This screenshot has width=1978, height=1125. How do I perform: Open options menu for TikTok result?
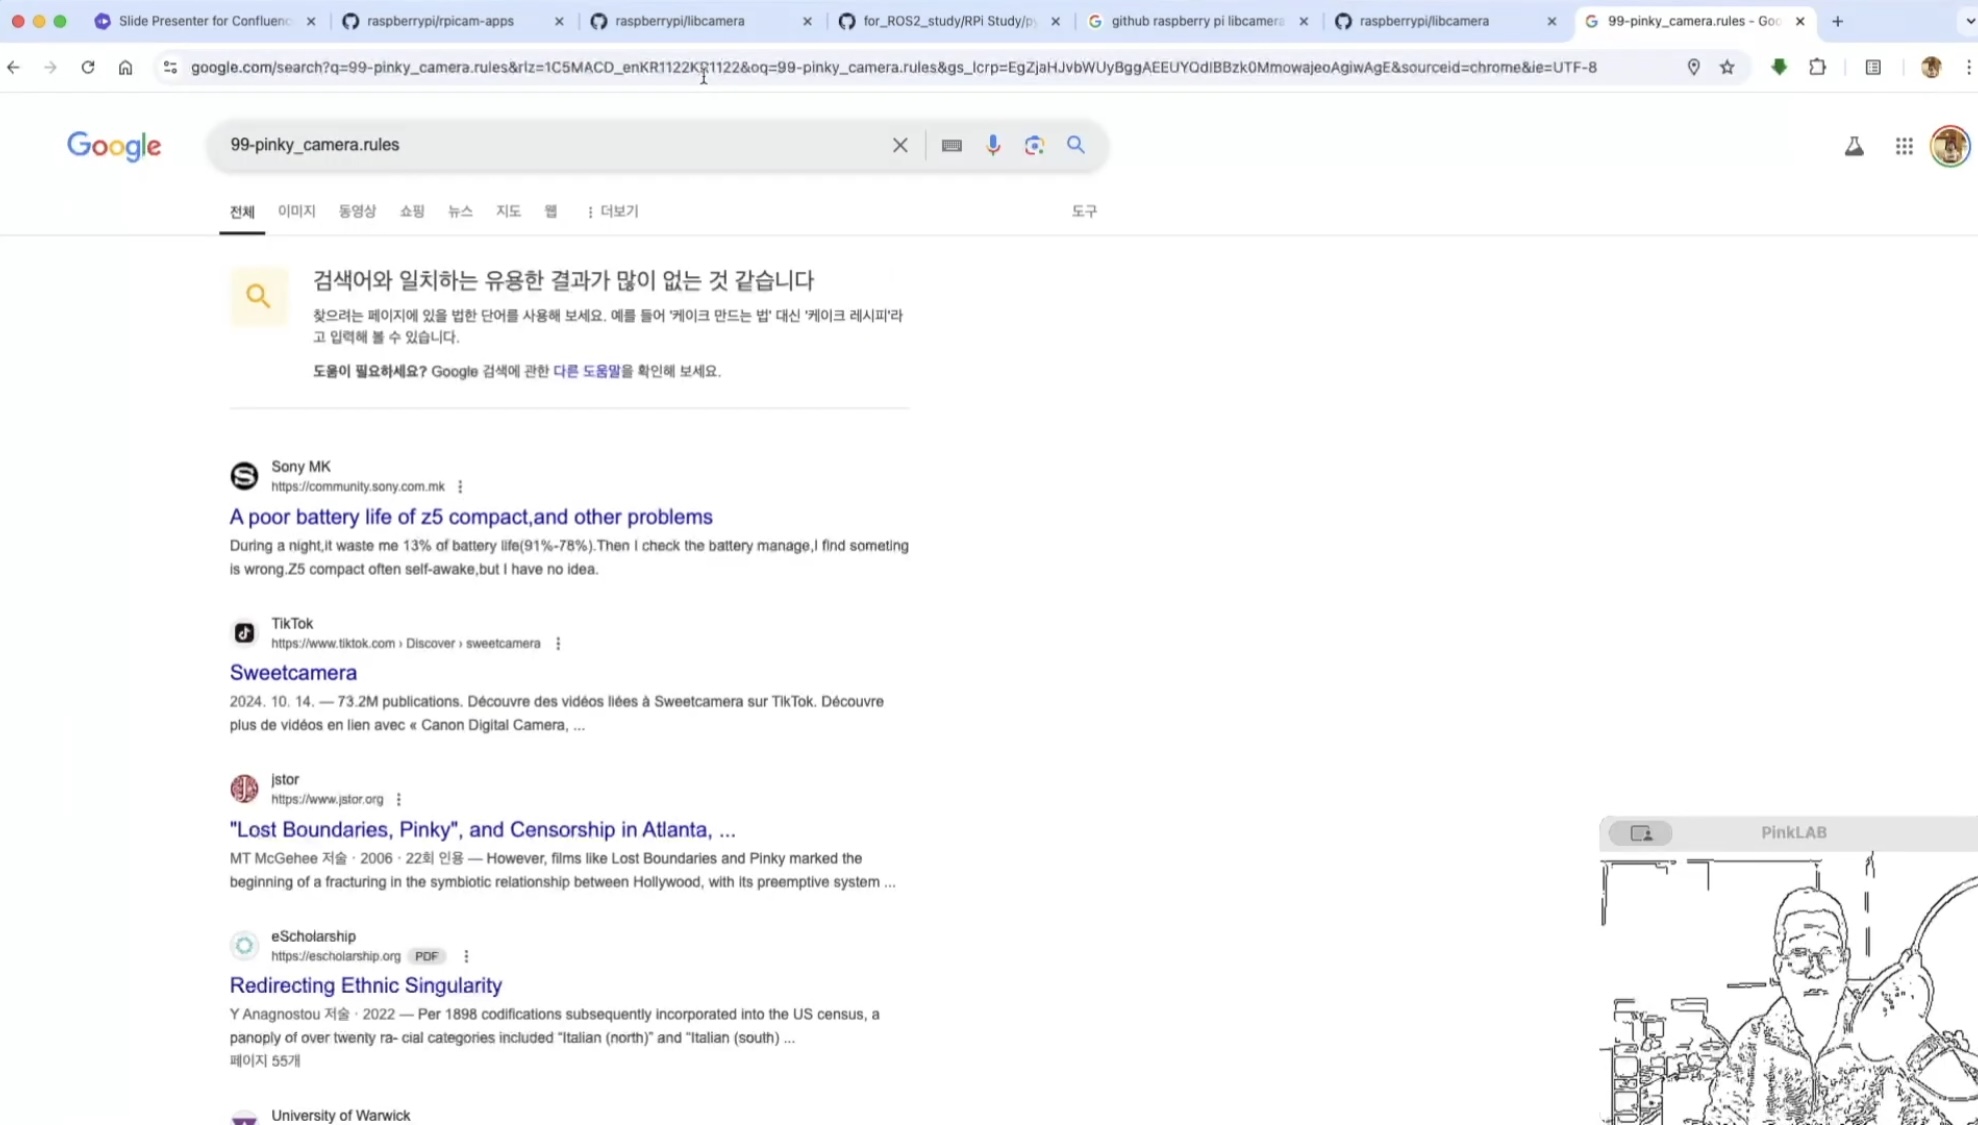(x=558, y=643)
